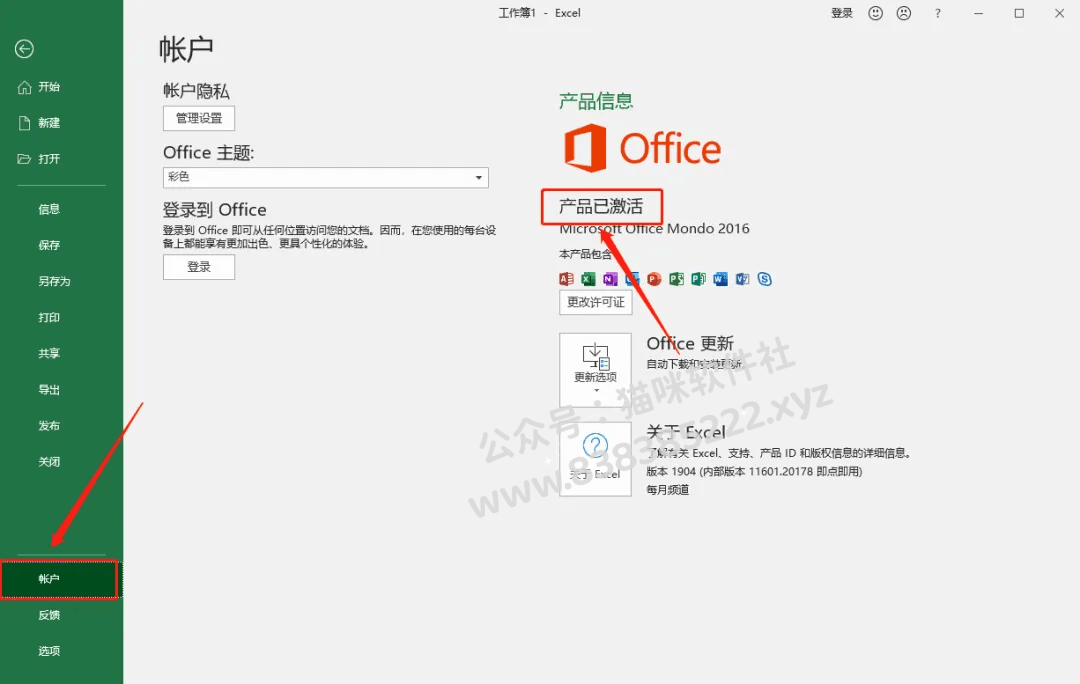Close the Excel window
Screen dimensions: 1080x684
[1059, 13]
